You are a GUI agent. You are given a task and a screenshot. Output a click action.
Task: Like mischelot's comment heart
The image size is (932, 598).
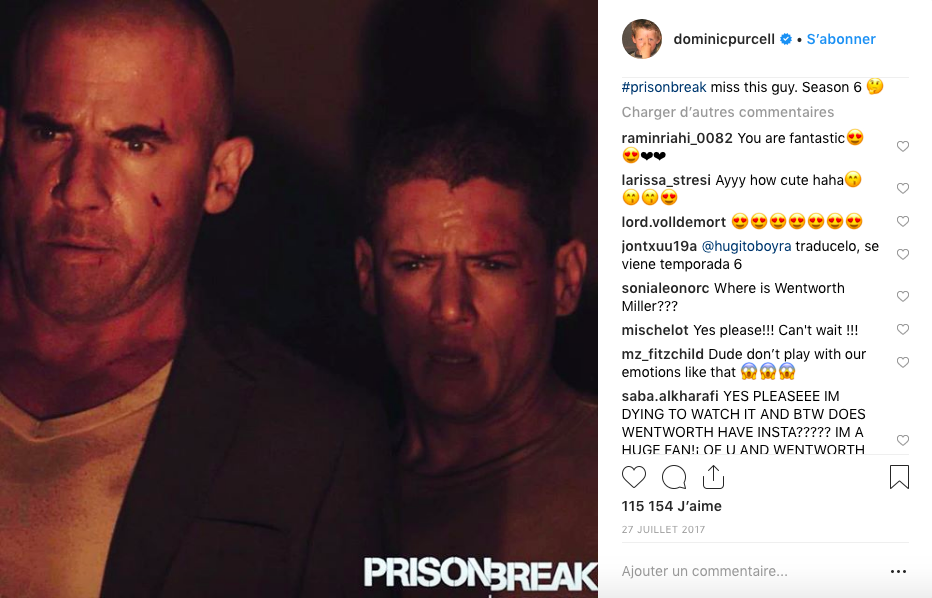903,329
